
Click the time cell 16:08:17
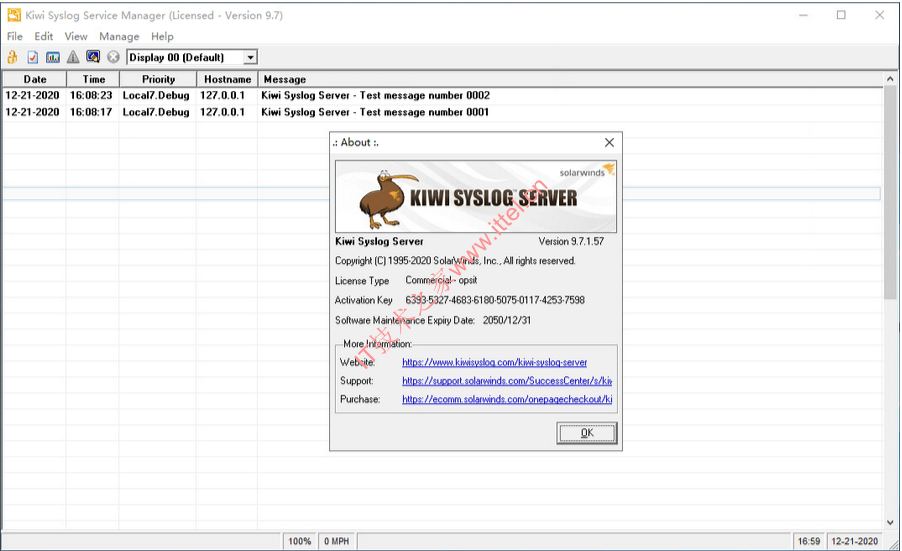[x=91, y=112]
